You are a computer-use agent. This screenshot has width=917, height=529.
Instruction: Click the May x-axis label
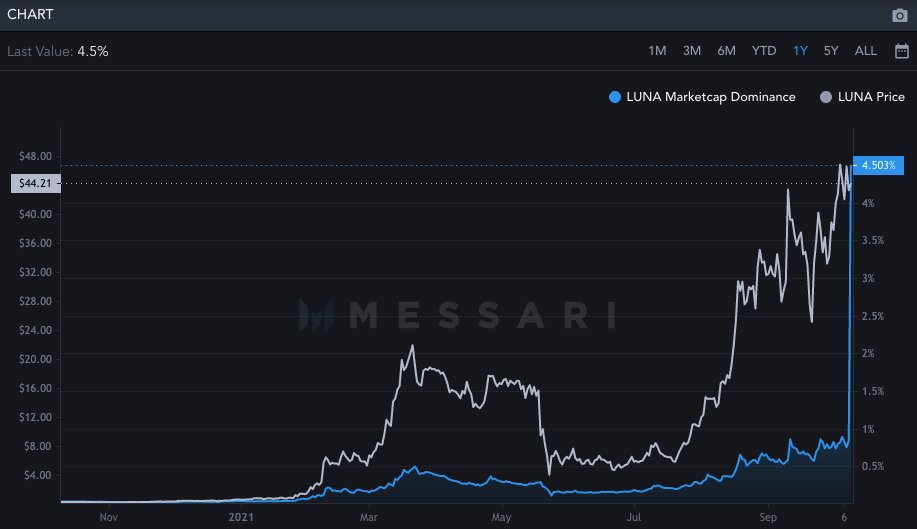click(501, 517)
